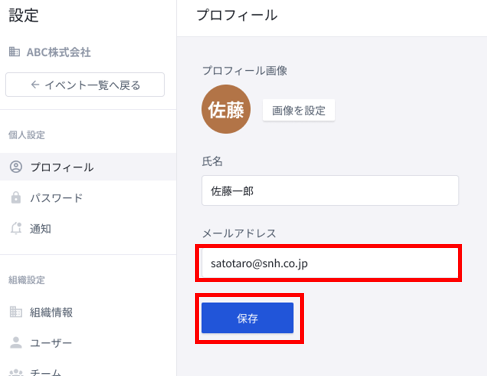Open the プロフィール menu item
Image resolution: width=487 pixels, height=376 pixels.
[88, 167]
